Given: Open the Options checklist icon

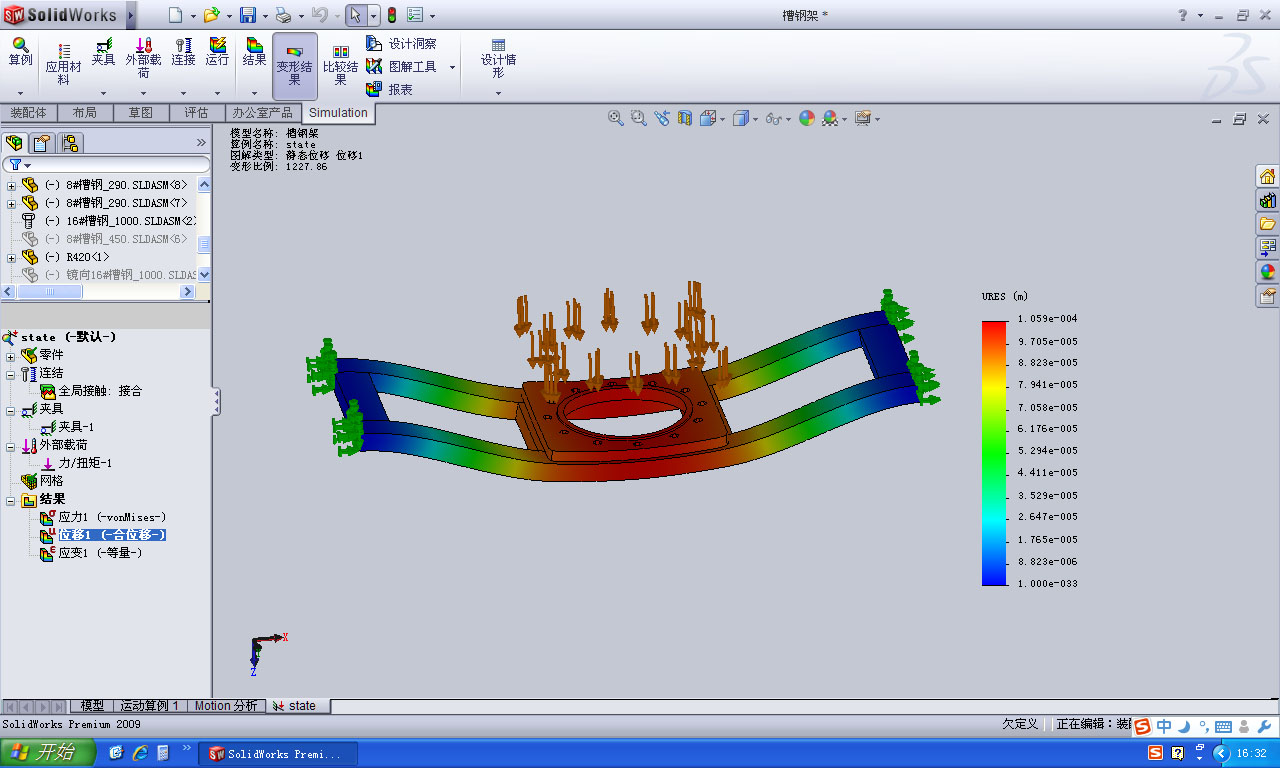Looking at the screenshot, I should 415,15.
